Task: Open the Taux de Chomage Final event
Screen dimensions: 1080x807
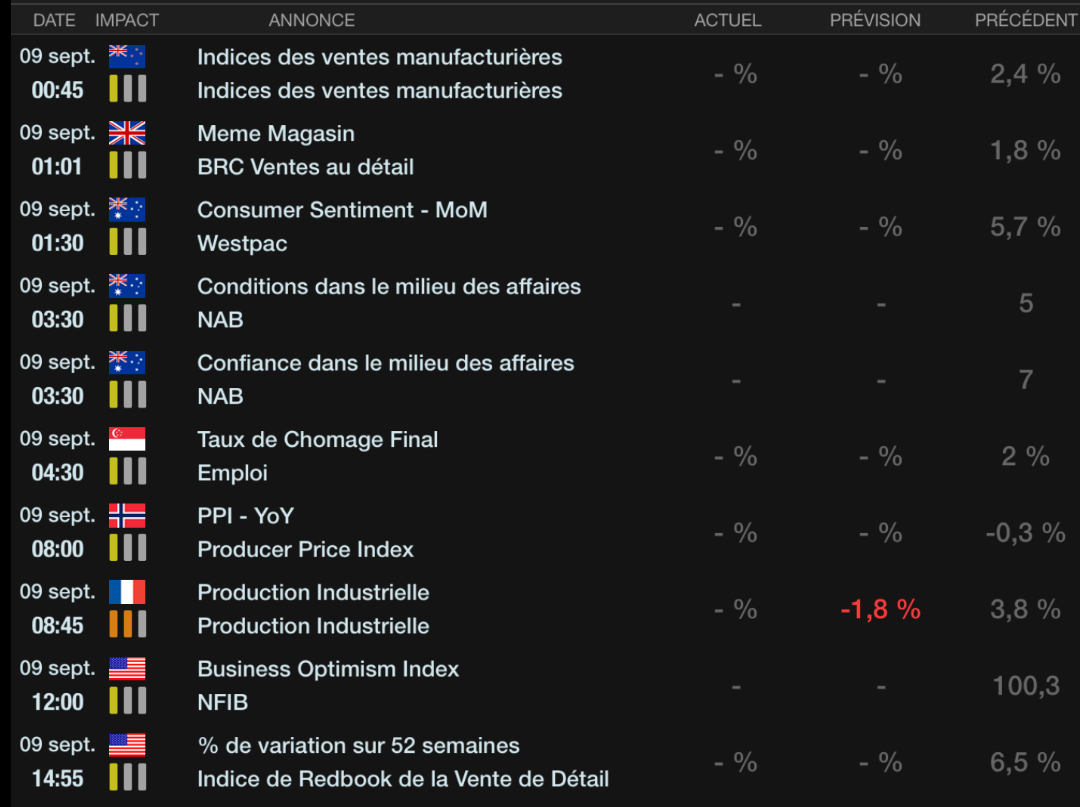Action: 317,439
